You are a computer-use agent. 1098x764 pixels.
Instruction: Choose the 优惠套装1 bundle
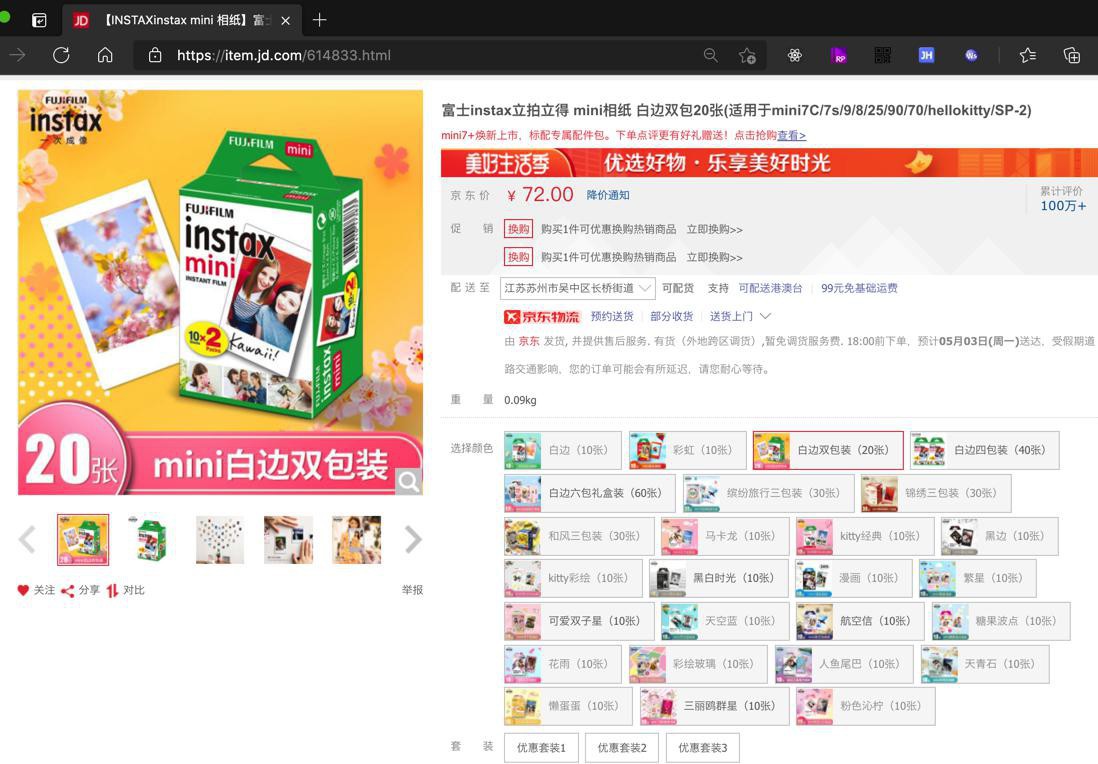pyautogui.click(x=541, y=748)
